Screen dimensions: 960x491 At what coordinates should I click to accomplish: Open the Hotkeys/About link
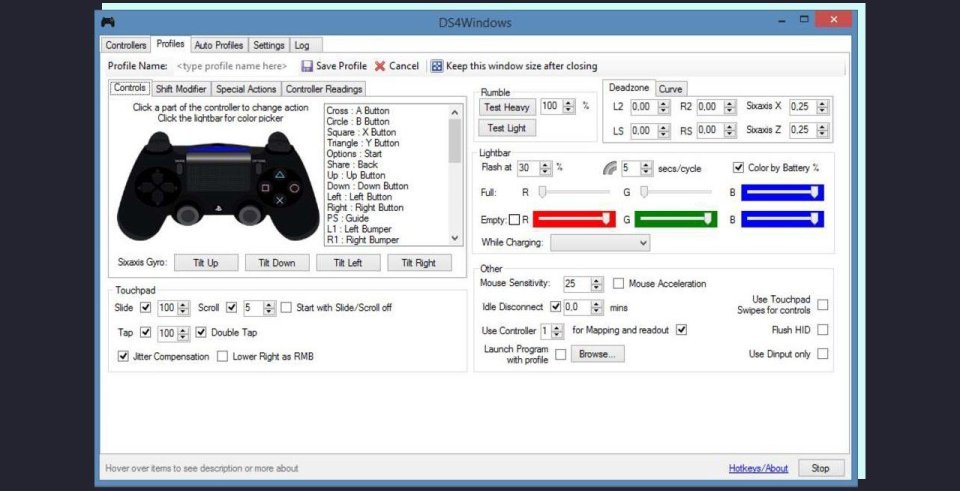pos(758,468)
